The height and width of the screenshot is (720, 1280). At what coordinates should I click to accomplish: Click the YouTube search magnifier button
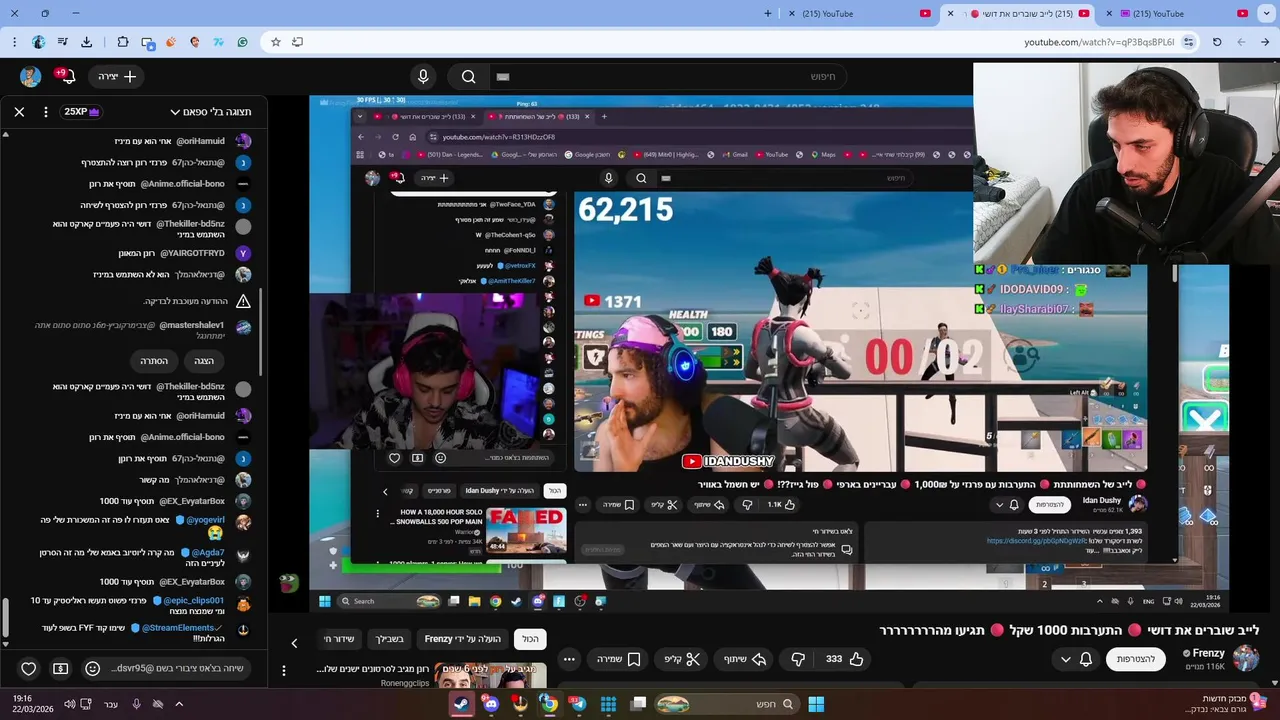pyautogui.click(x=468, y=77)
